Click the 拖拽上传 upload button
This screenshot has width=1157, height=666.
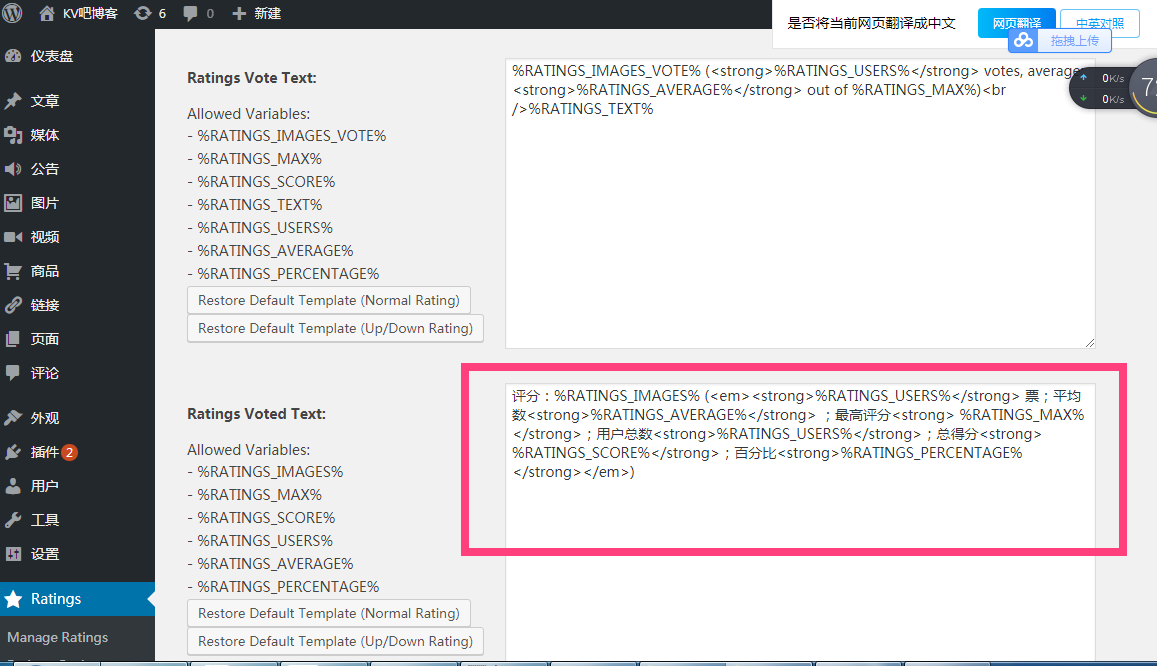pyautogui.click(x=1060, y=41)
